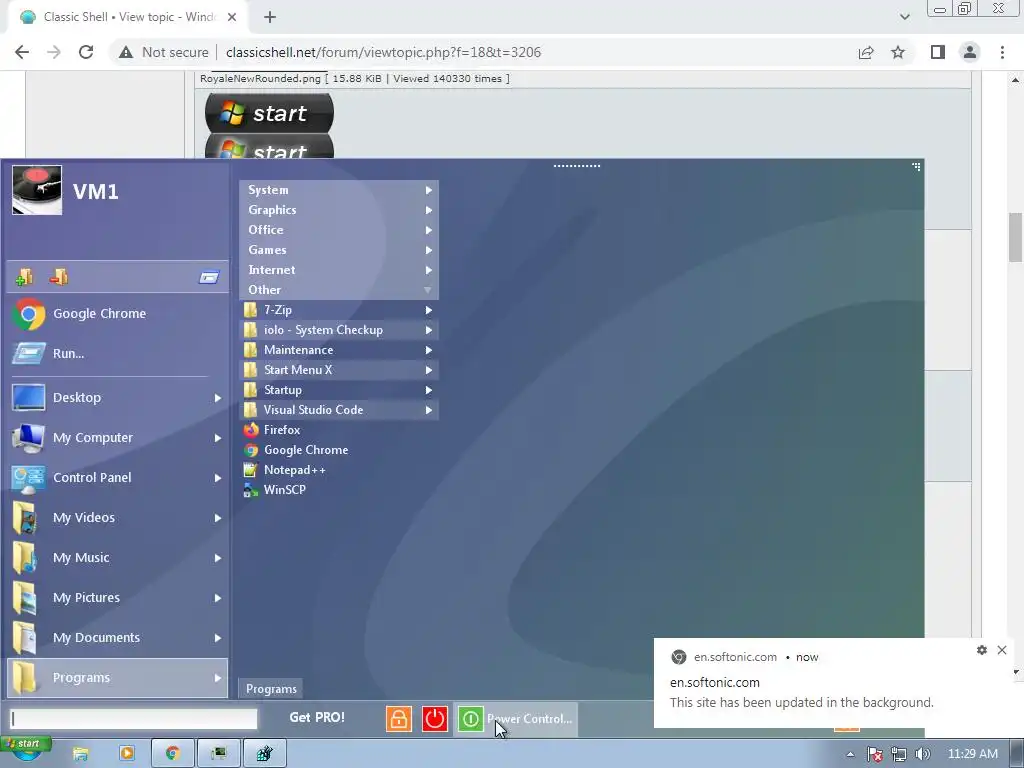Screen dimensions: 1024x768
Task: Click the add folder icon with green plus
Action: click(x=24, y=277)
